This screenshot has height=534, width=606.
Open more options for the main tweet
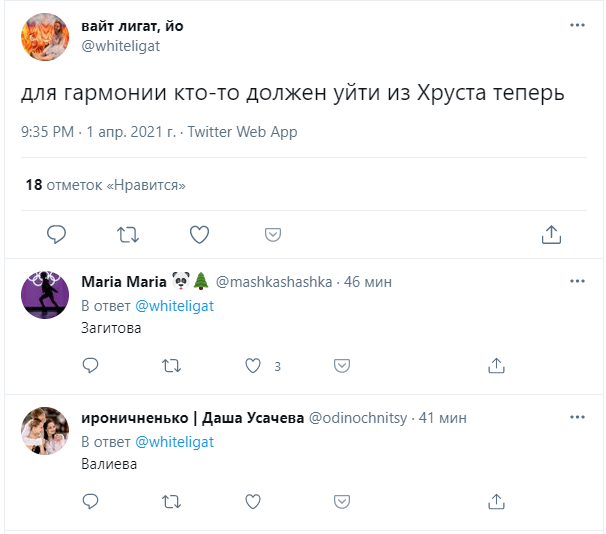click(x=577, y=26)
